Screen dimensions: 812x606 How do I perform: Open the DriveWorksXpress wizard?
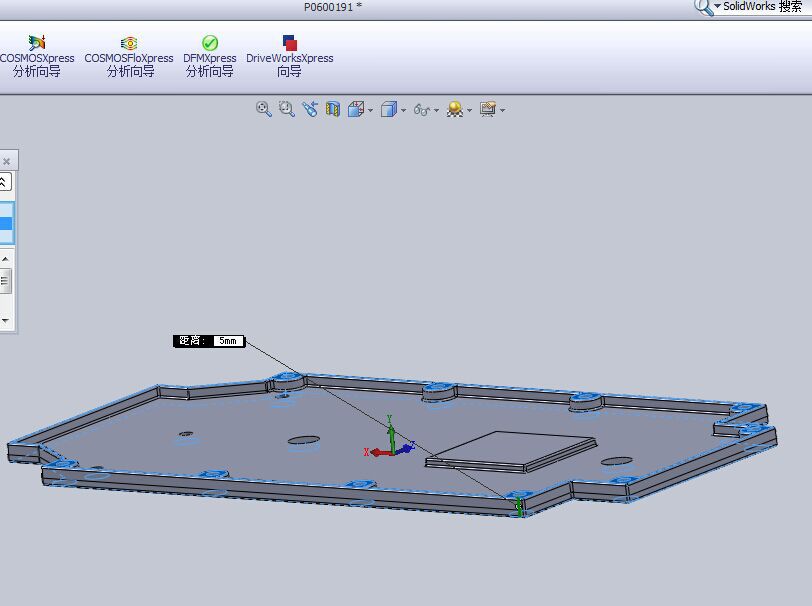tap(290, 56)
